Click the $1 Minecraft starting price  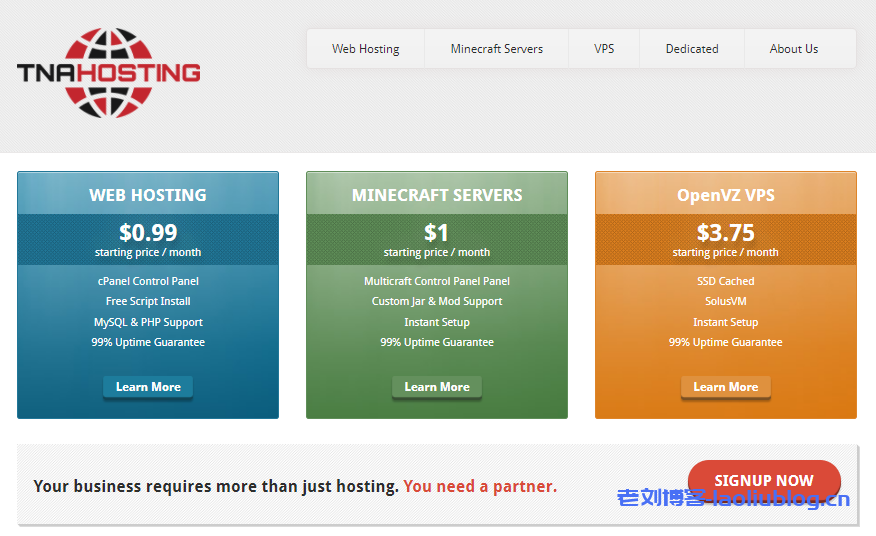click(437, 233)
